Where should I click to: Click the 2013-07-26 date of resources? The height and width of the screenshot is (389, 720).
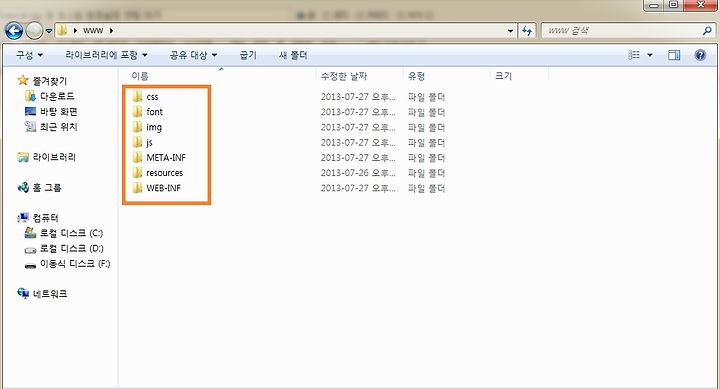[x=358, y=173]
